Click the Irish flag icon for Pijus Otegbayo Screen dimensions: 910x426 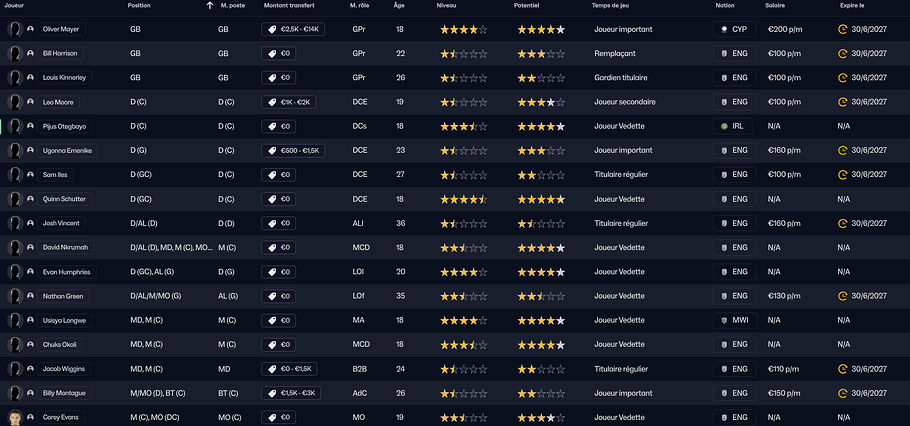pos(723,126)
